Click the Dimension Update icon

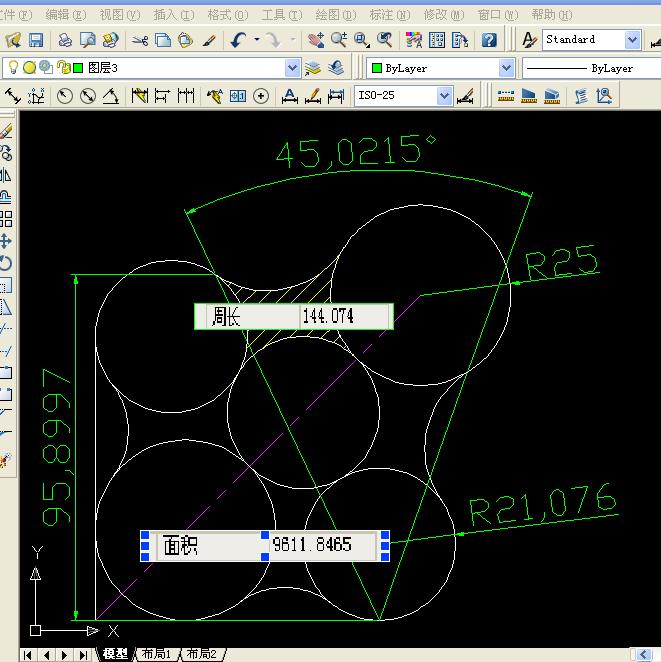tap(336, 96)
